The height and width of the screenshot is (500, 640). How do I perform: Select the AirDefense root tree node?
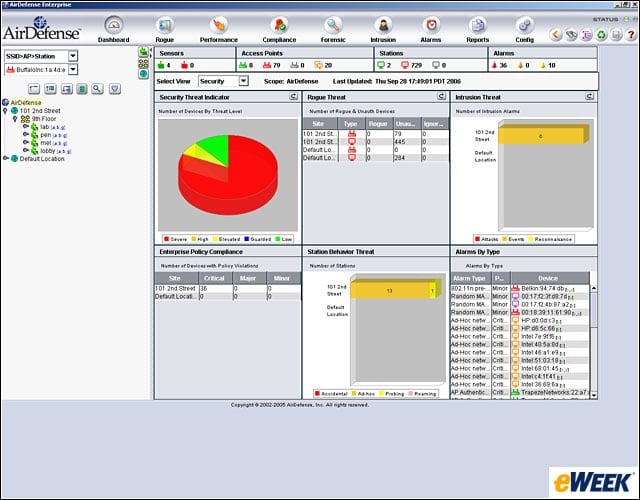(x=26, y=102)
